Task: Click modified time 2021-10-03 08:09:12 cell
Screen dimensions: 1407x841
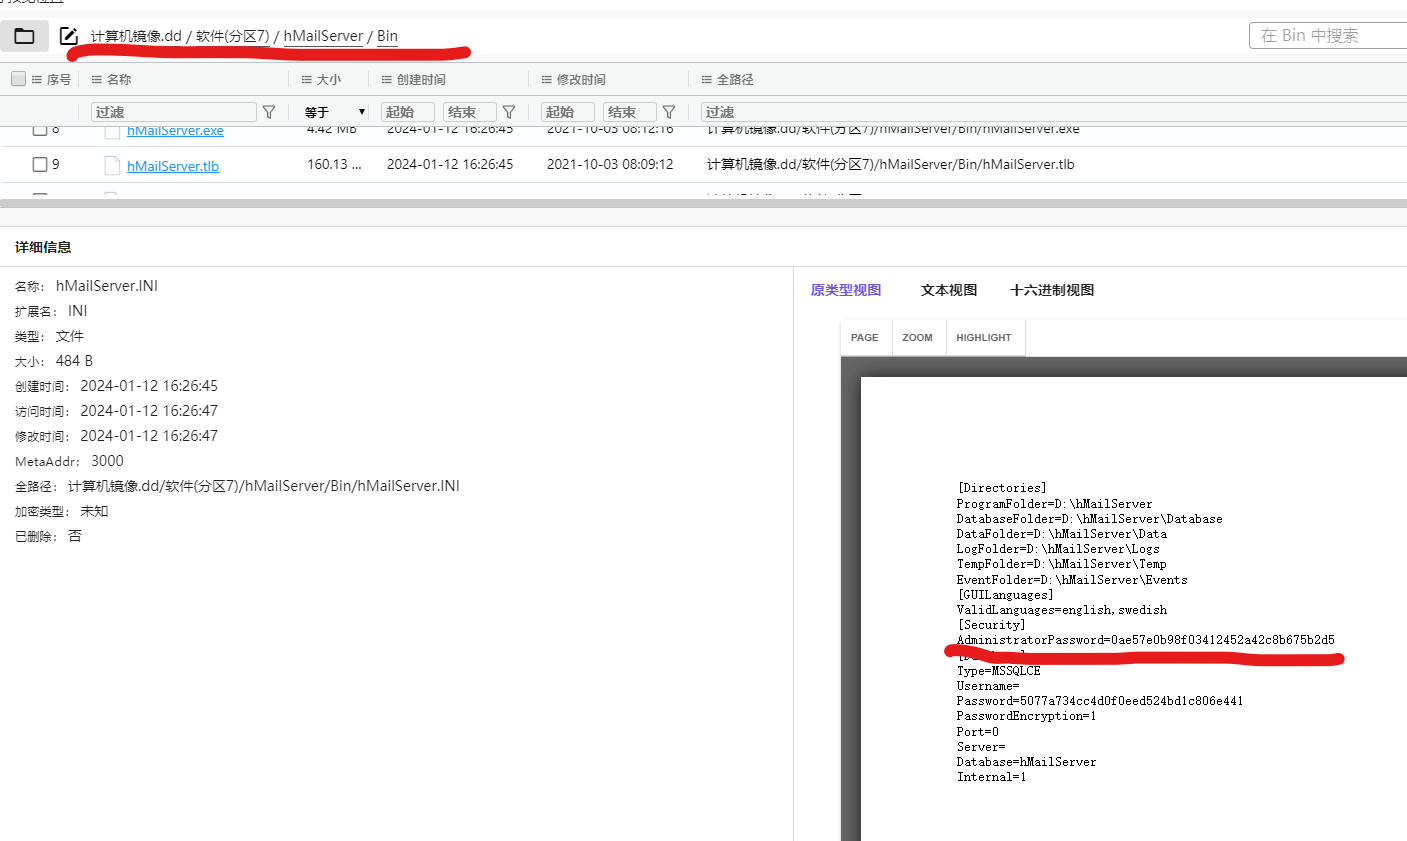Action: pos(610,164)
